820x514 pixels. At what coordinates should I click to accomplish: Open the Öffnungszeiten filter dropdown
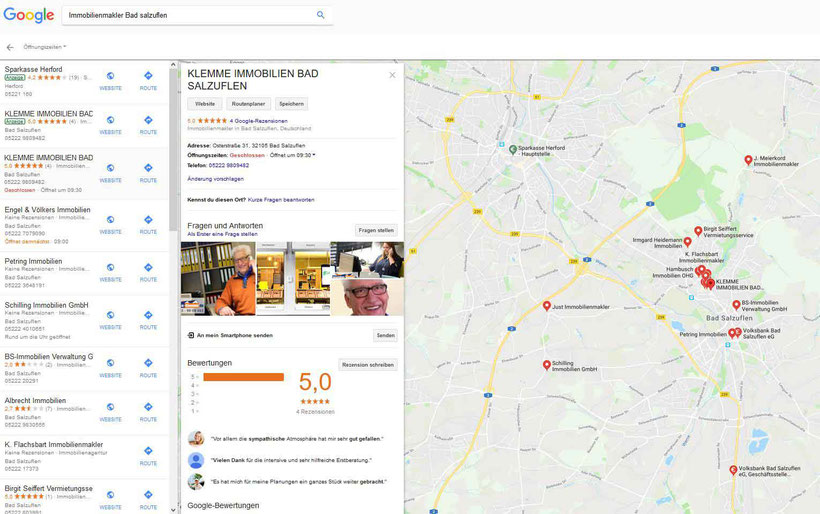pyautogui.click(x=44, y=47)
